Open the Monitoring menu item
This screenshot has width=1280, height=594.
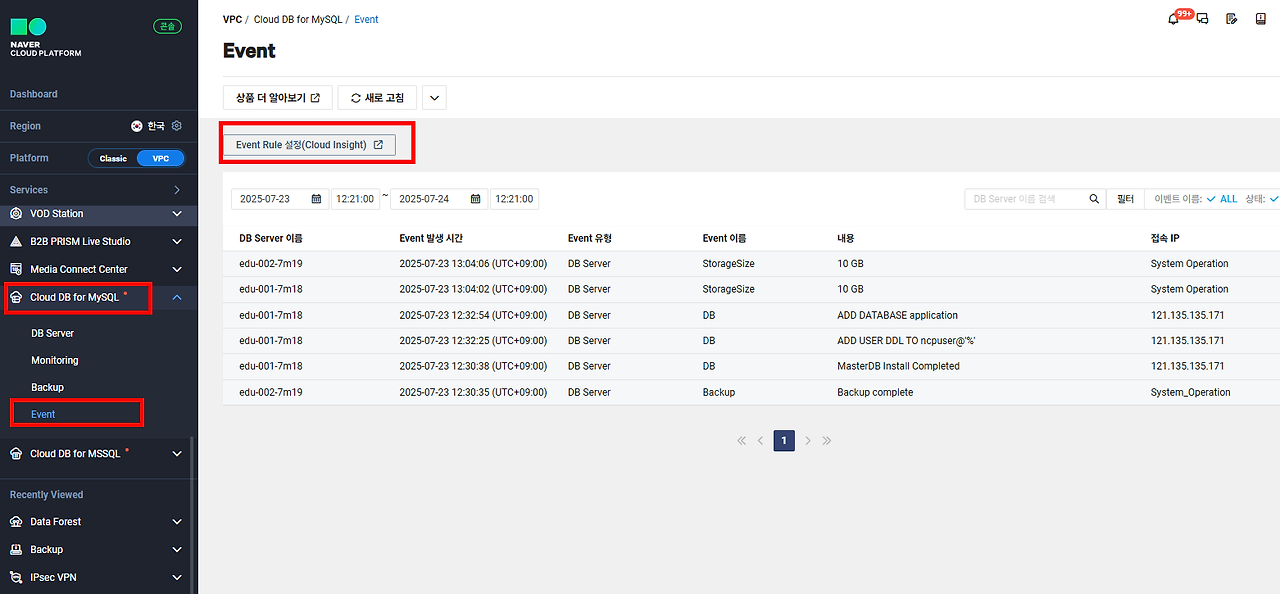click(x=55, y=360)
